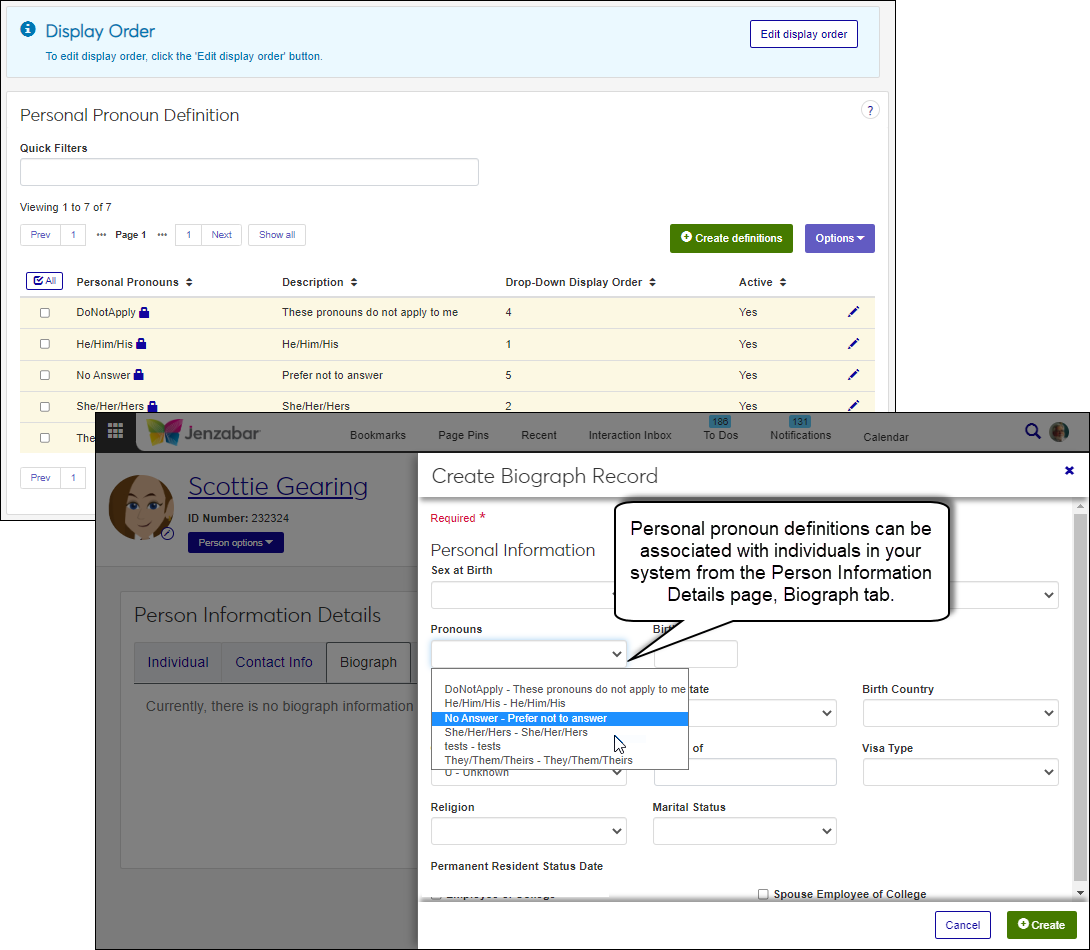Open the Marital Status dropdown
1090x950 pixels.
(744, 831)
